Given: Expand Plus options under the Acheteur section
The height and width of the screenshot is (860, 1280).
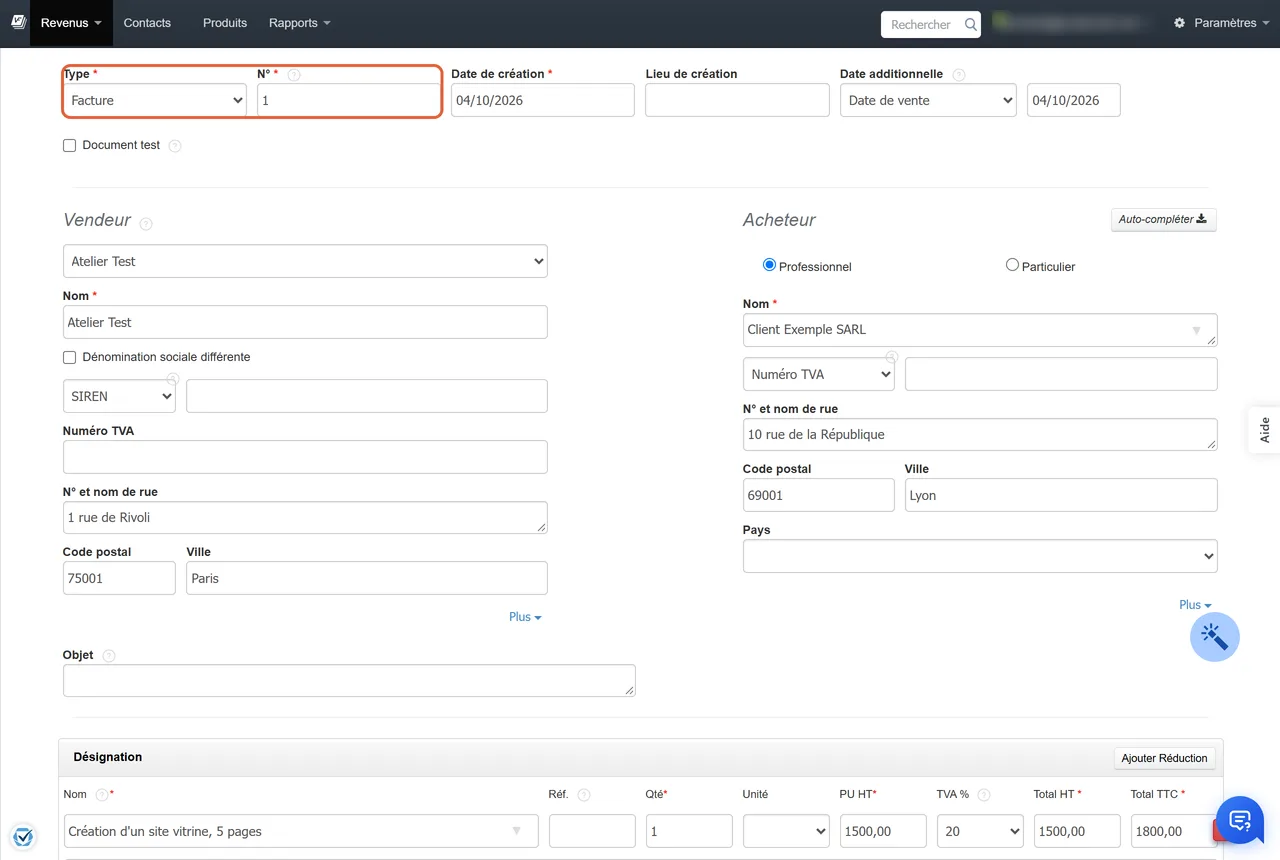Looking at the screenshot, I should click(x=1195, y=605).
